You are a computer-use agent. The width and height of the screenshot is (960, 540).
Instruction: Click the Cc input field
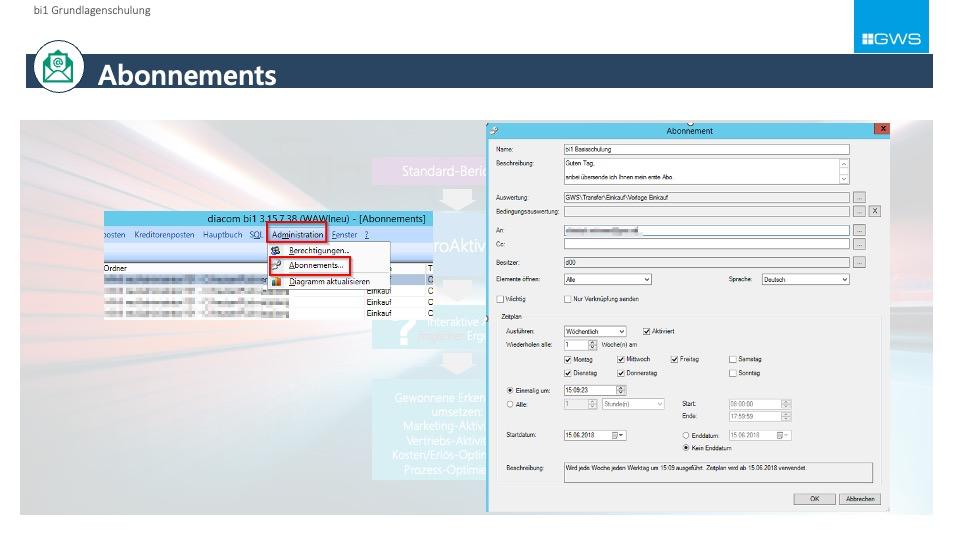point(707,244)
